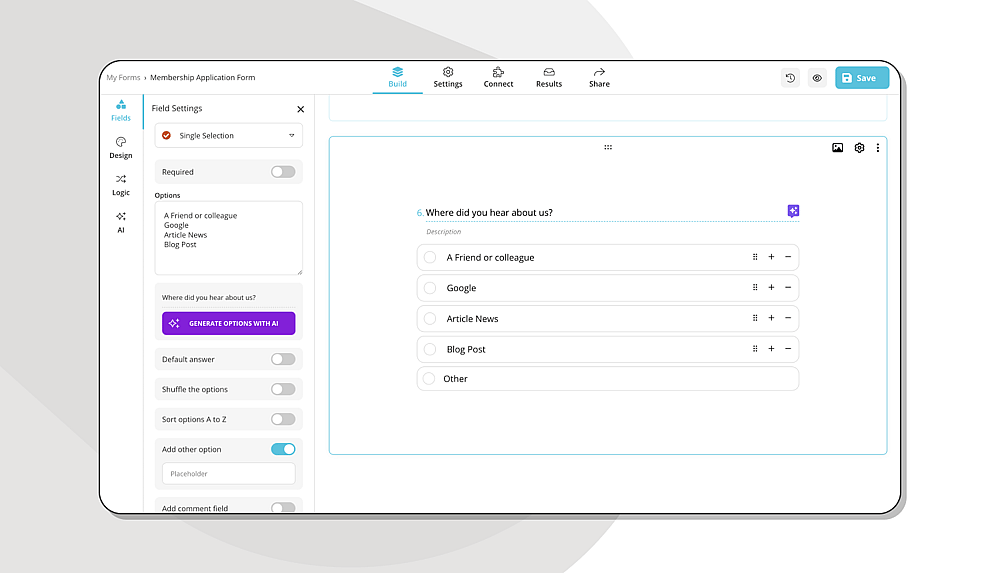Open the form revision history icon
The height and width of the screenshot is (573, 1000).
click(790, 78)
